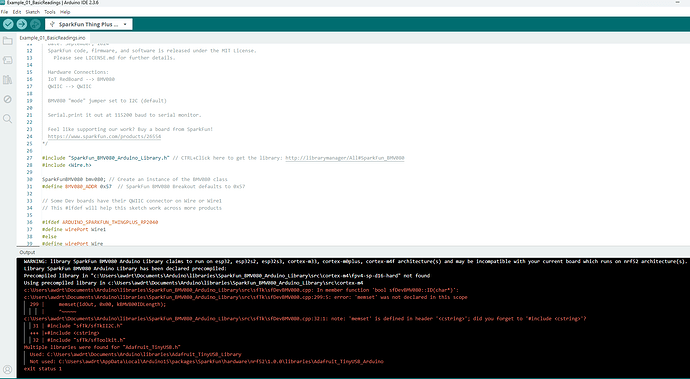Click the 'Precompiled library ... not found' line
The image size is (690, 379).
(x=227, y=276)
